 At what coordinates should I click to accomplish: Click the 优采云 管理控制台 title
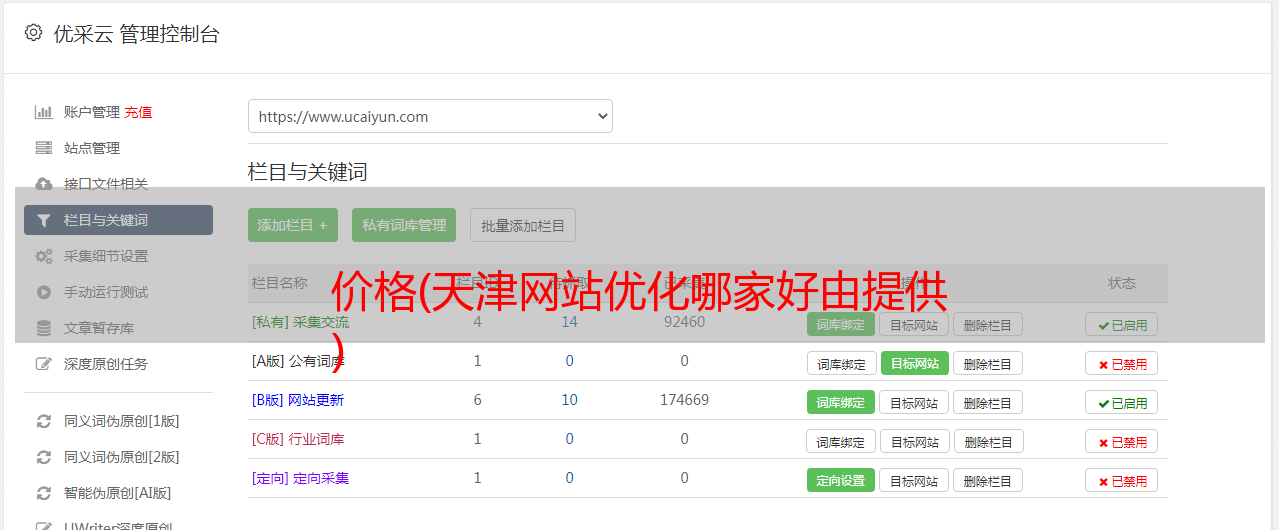coord(136,34)
